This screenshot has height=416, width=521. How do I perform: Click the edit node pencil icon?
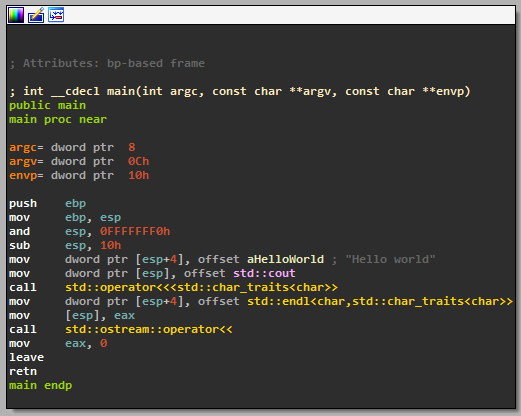[x=36, y=15]
